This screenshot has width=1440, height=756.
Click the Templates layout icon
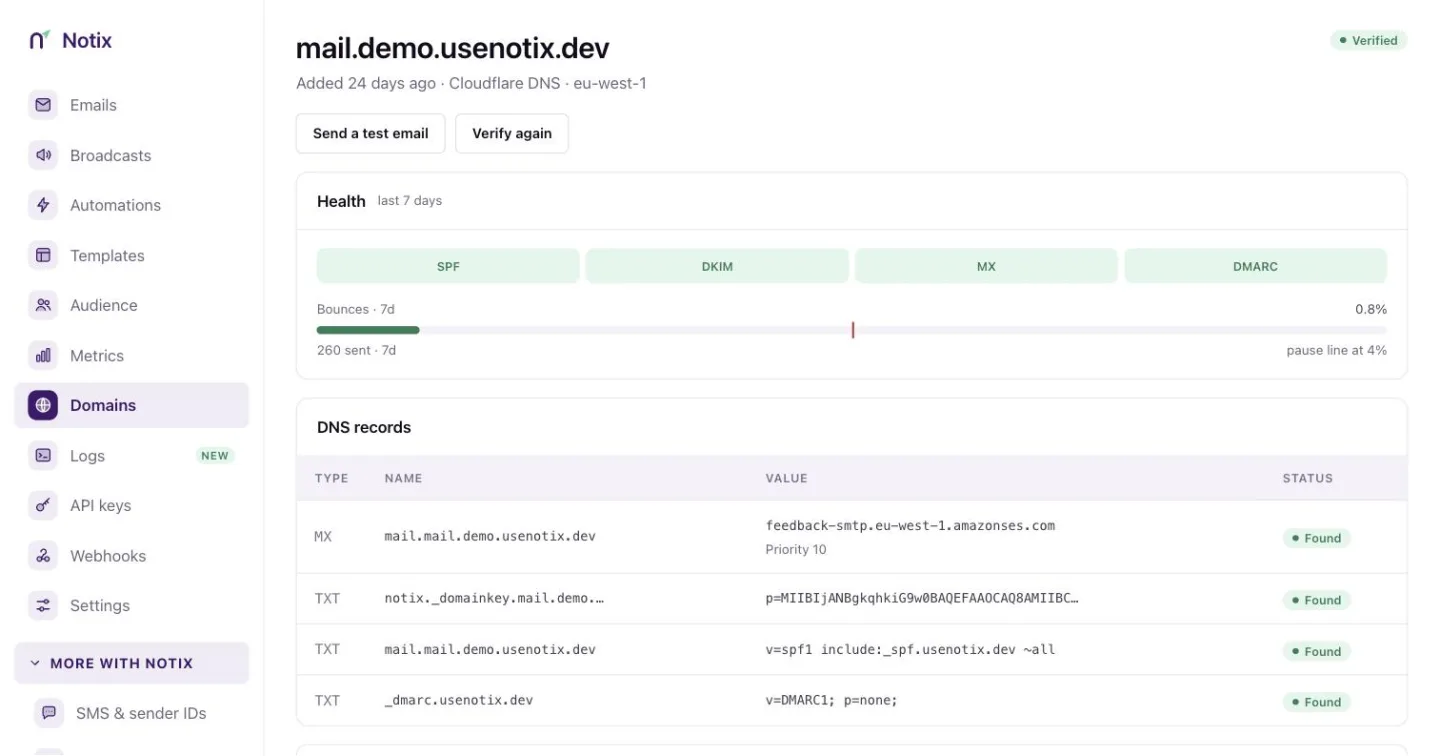[43, 255]
